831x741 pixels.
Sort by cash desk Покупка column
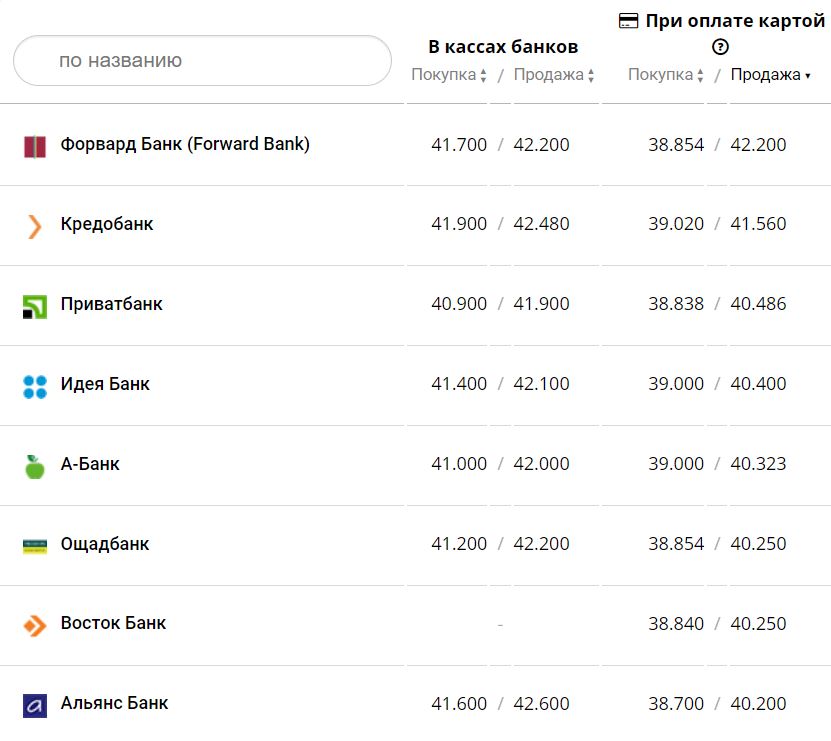(x=448, y=75)
